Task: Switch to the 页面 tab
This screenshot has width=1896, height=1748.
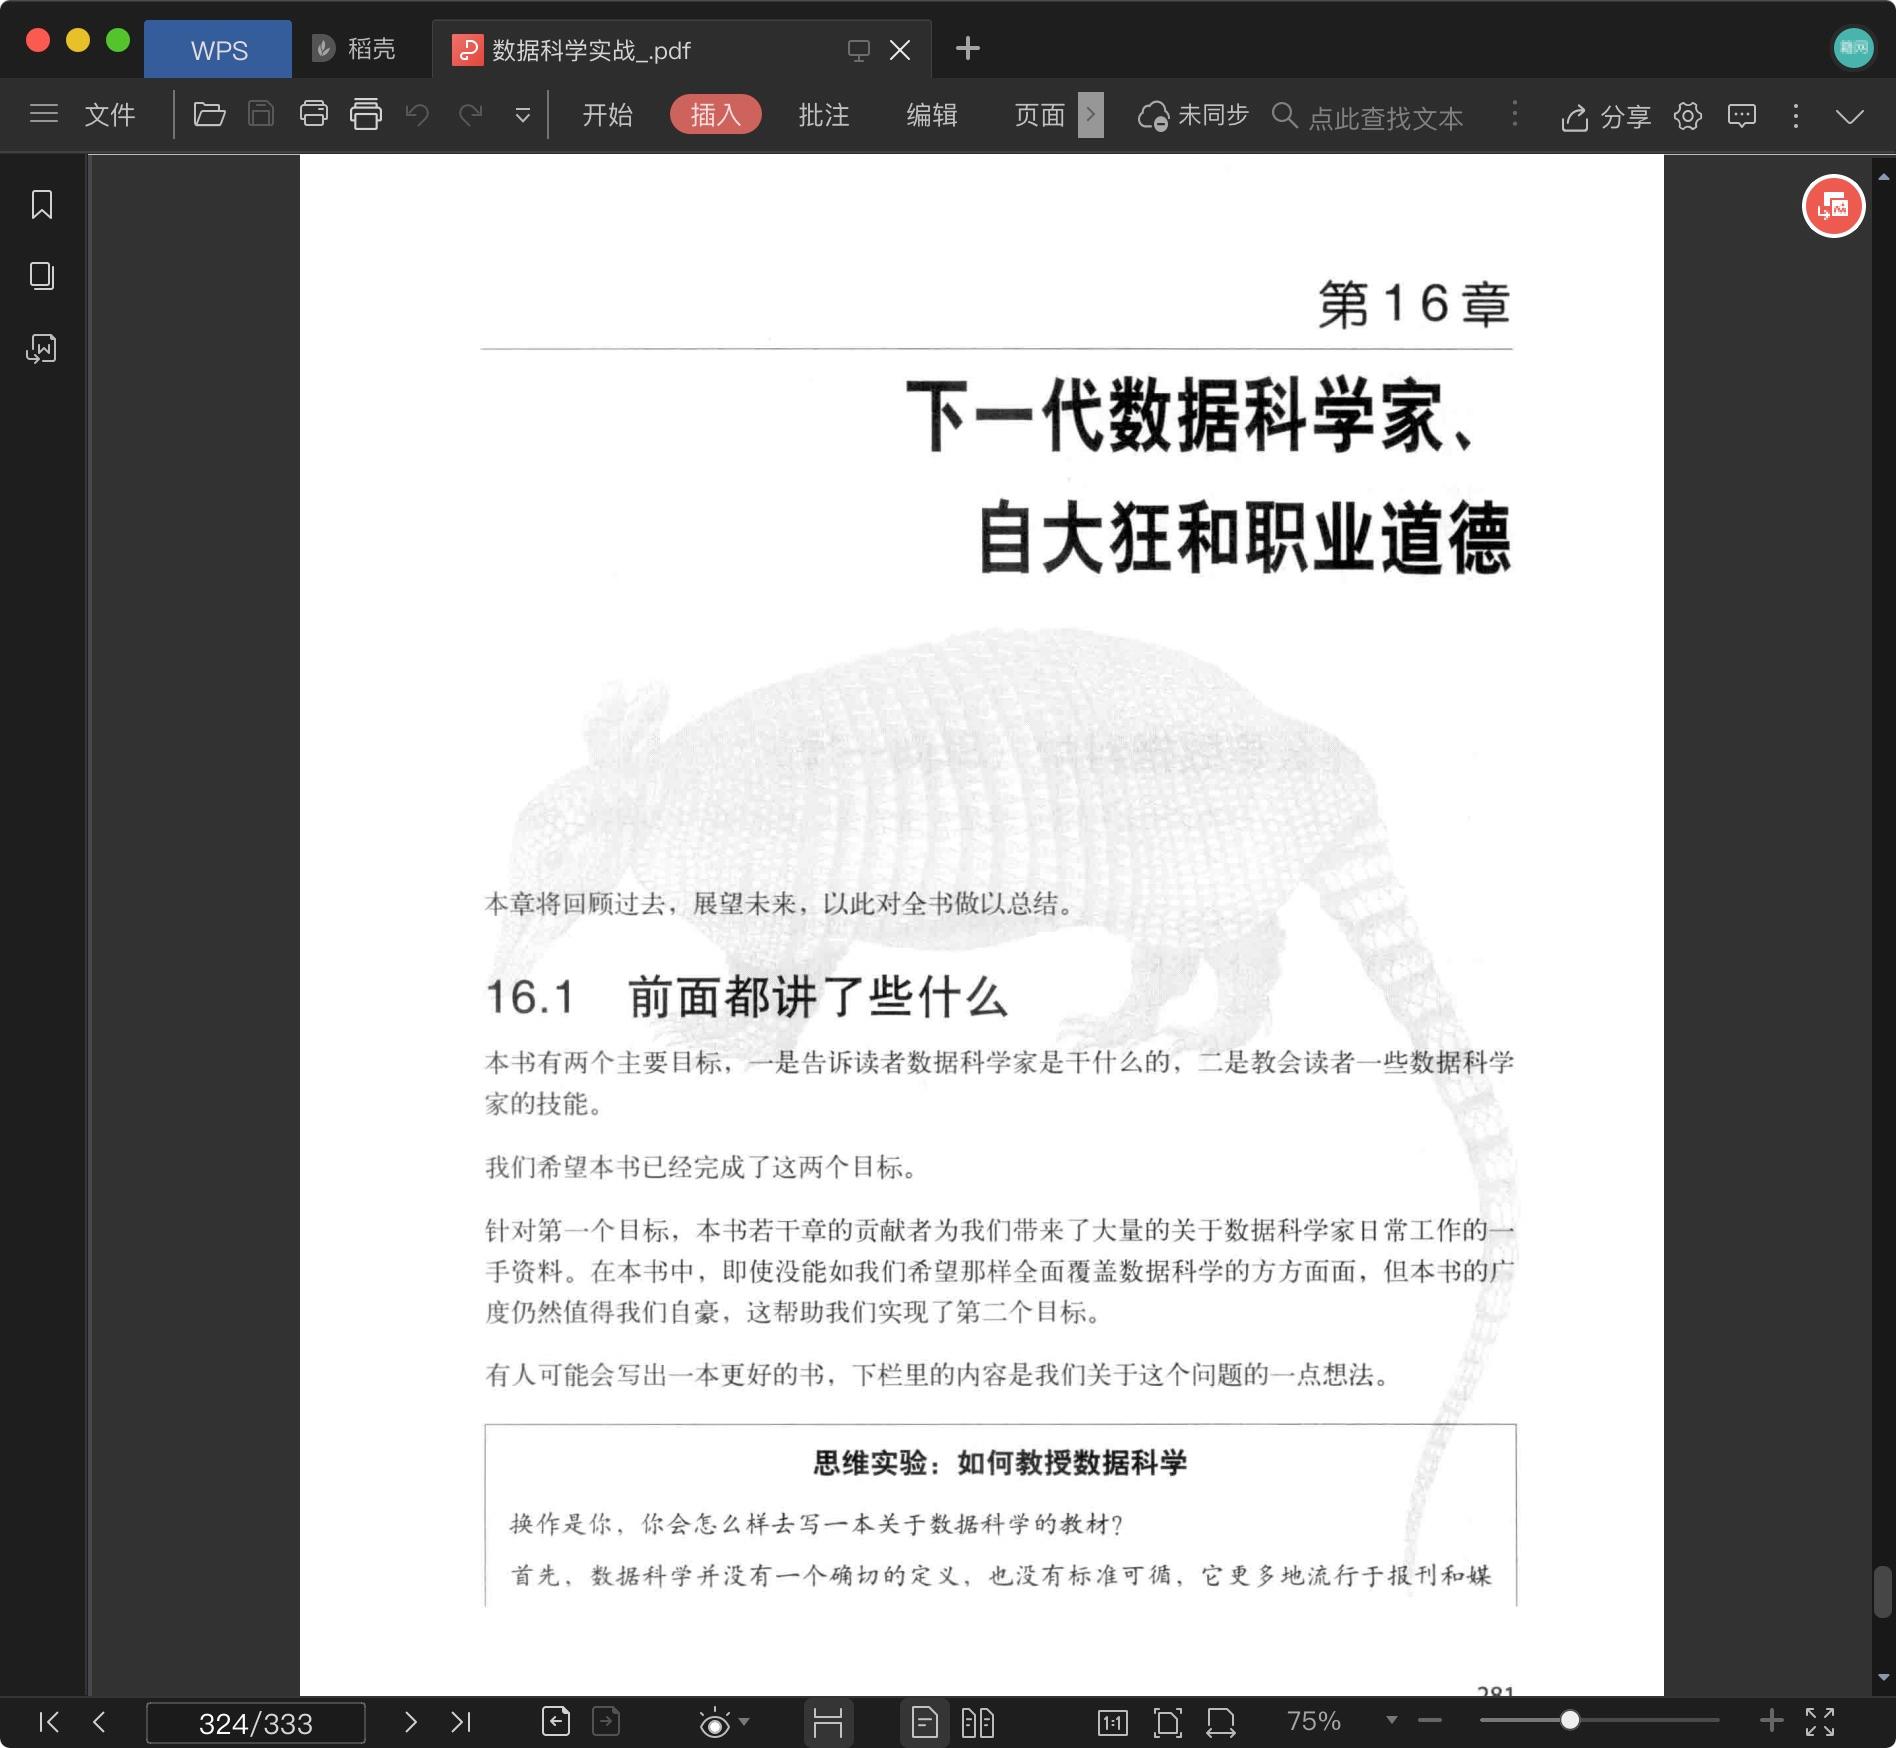Action: 1040,115
